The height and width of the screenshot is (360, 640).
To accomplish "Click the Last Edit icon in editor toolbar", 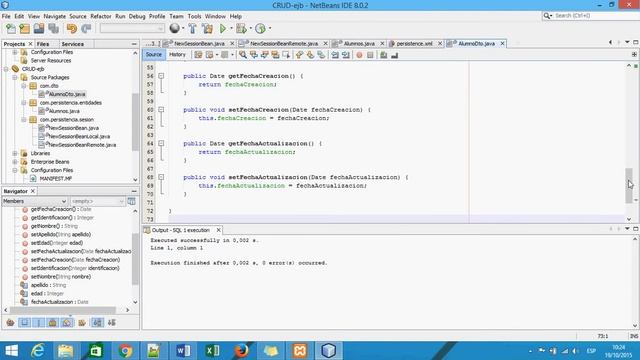I will coord(198,55).
